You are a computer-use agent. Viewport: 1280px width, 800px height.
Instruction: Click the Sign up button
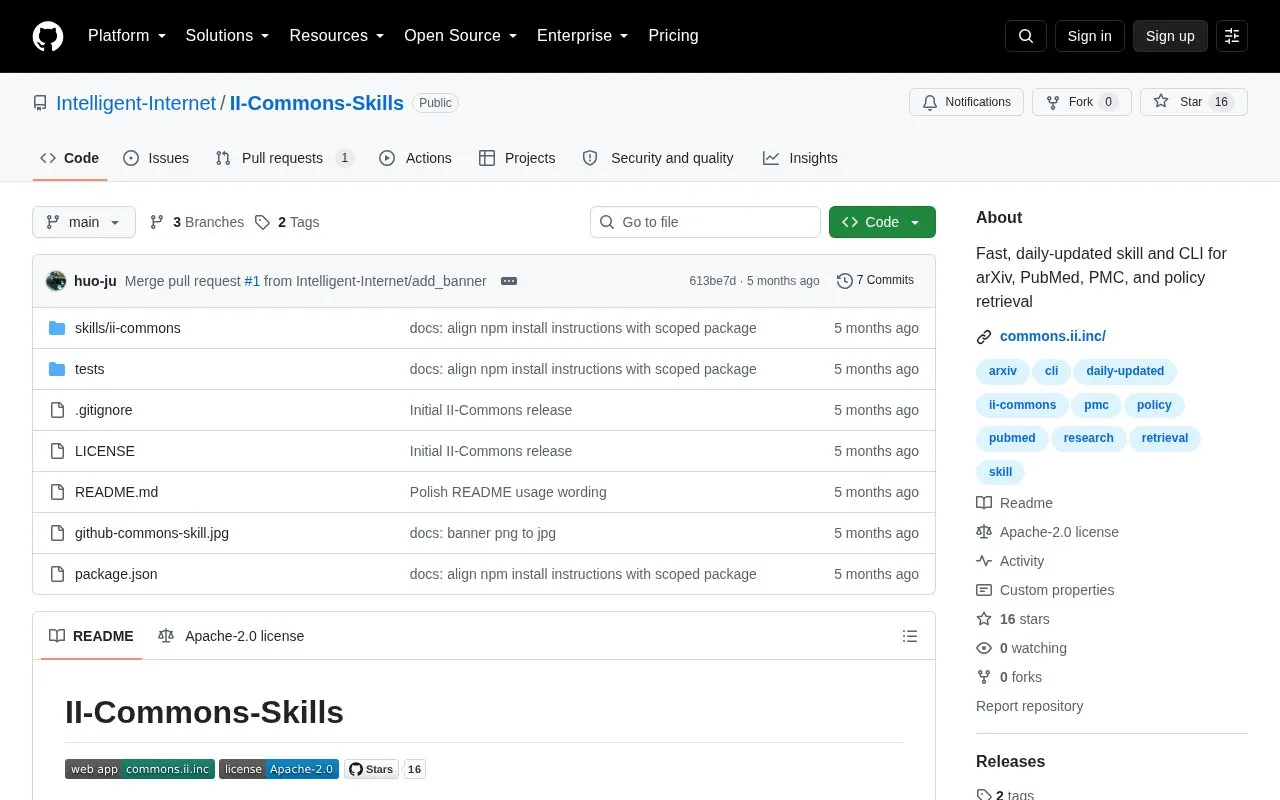point(1170,36)
